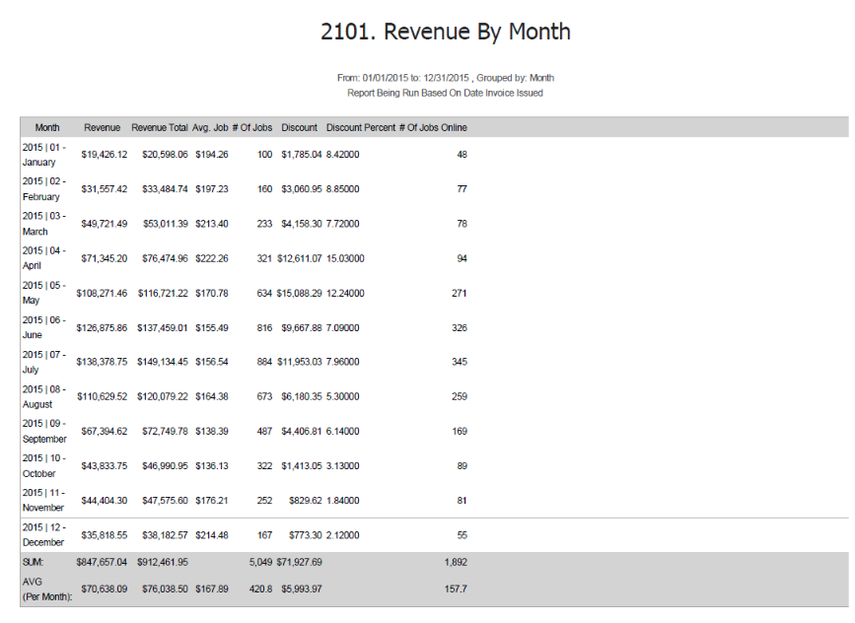The width and height of the screenshot is (855, 623).
Task: Click July discount $11,953.03
Action: point(299,362)
